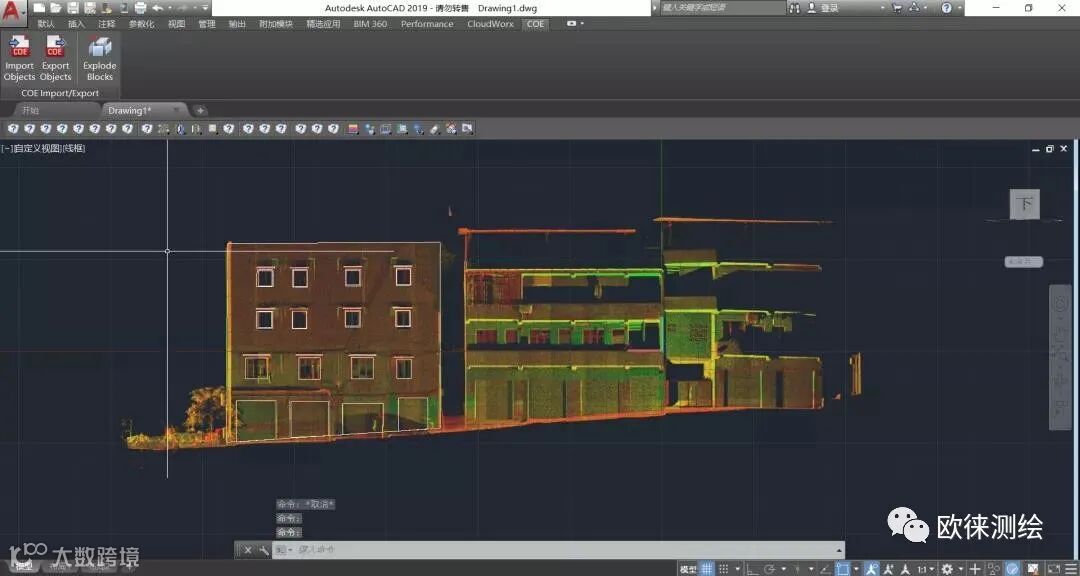Toggle the grid display in status bar
This screenshot has height=576, width=1080.
click(707, 569)
